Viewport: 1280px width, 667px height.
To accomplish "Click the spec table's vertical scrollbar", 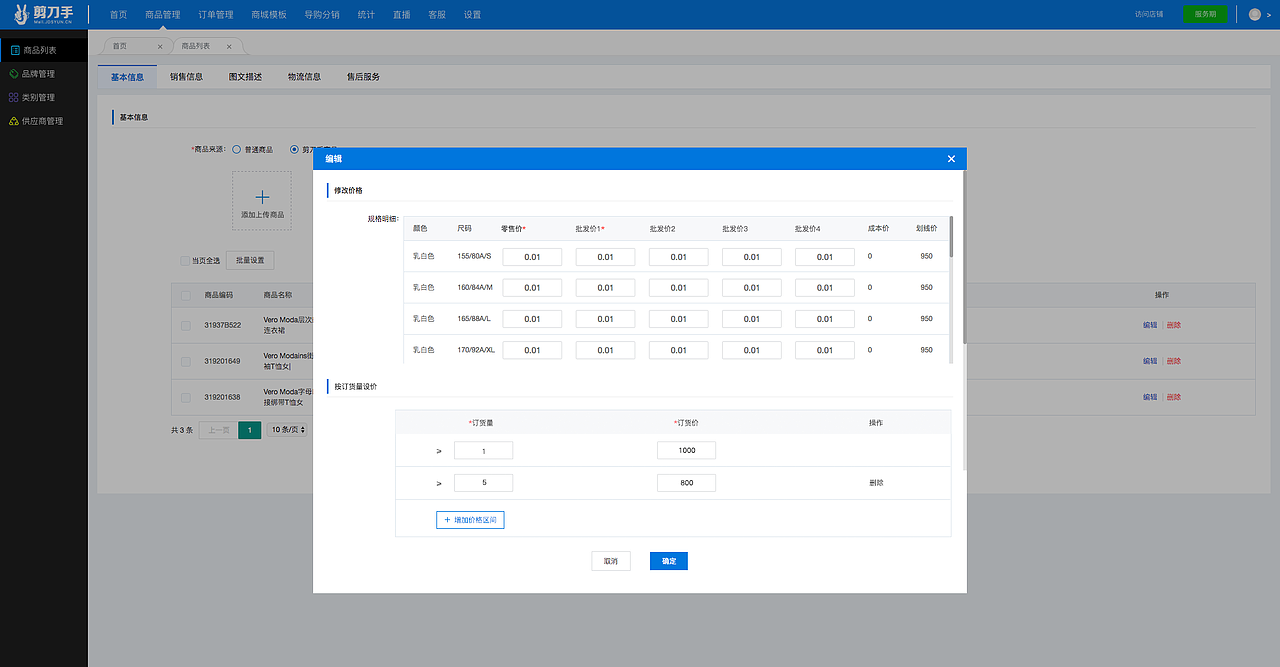I will 951,238.
